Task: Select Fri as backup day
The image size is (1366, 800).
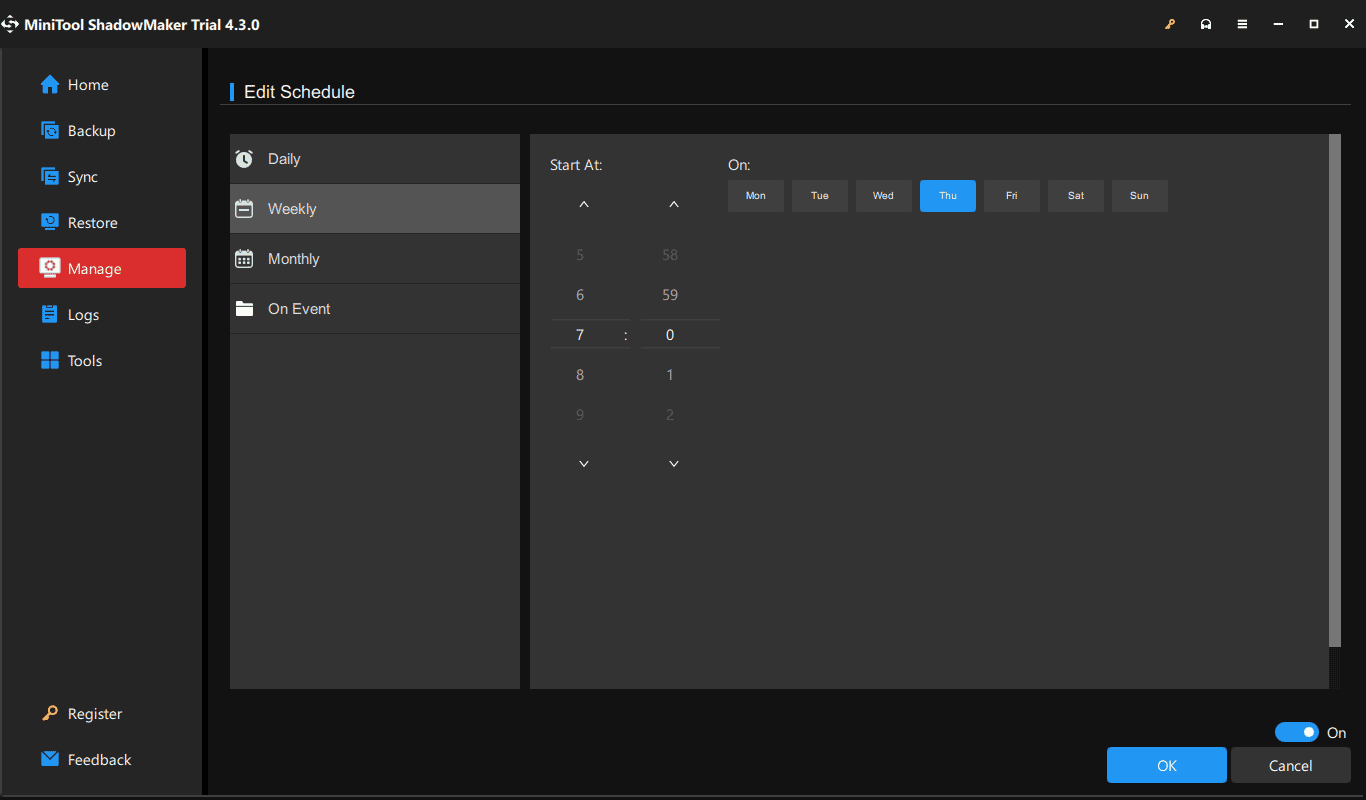Action: pyautogui.click(x=1012, y=196)
